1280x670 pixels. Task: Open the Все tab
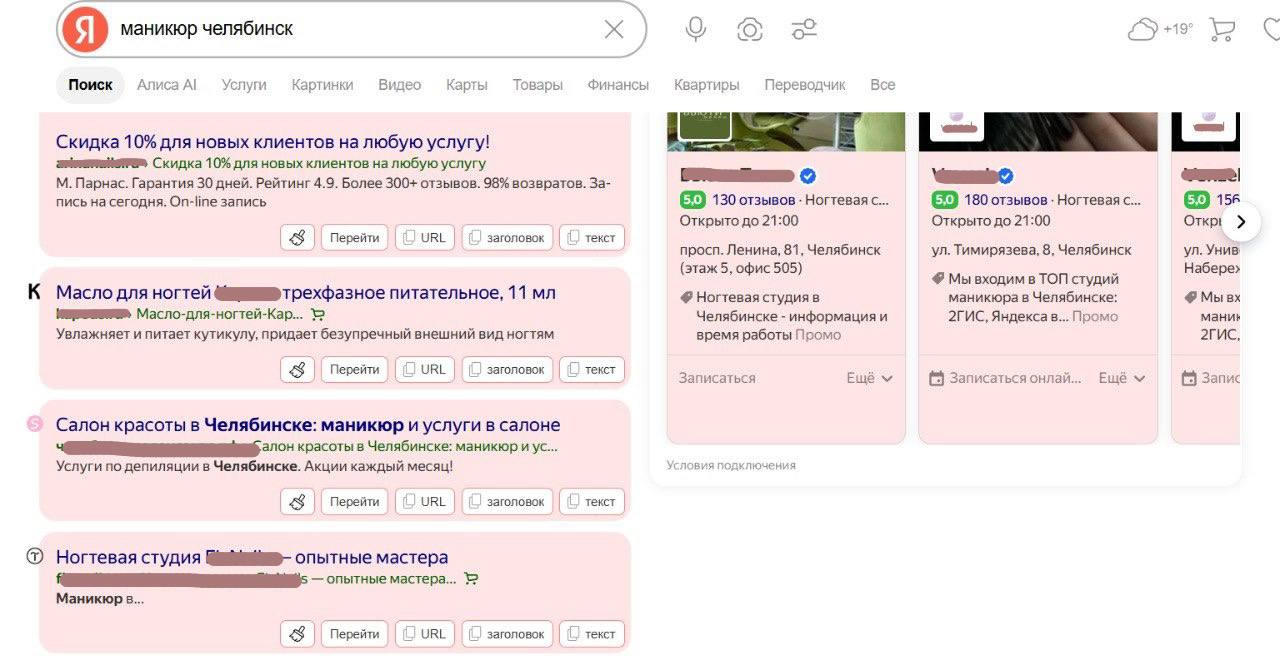click(883, 85)
